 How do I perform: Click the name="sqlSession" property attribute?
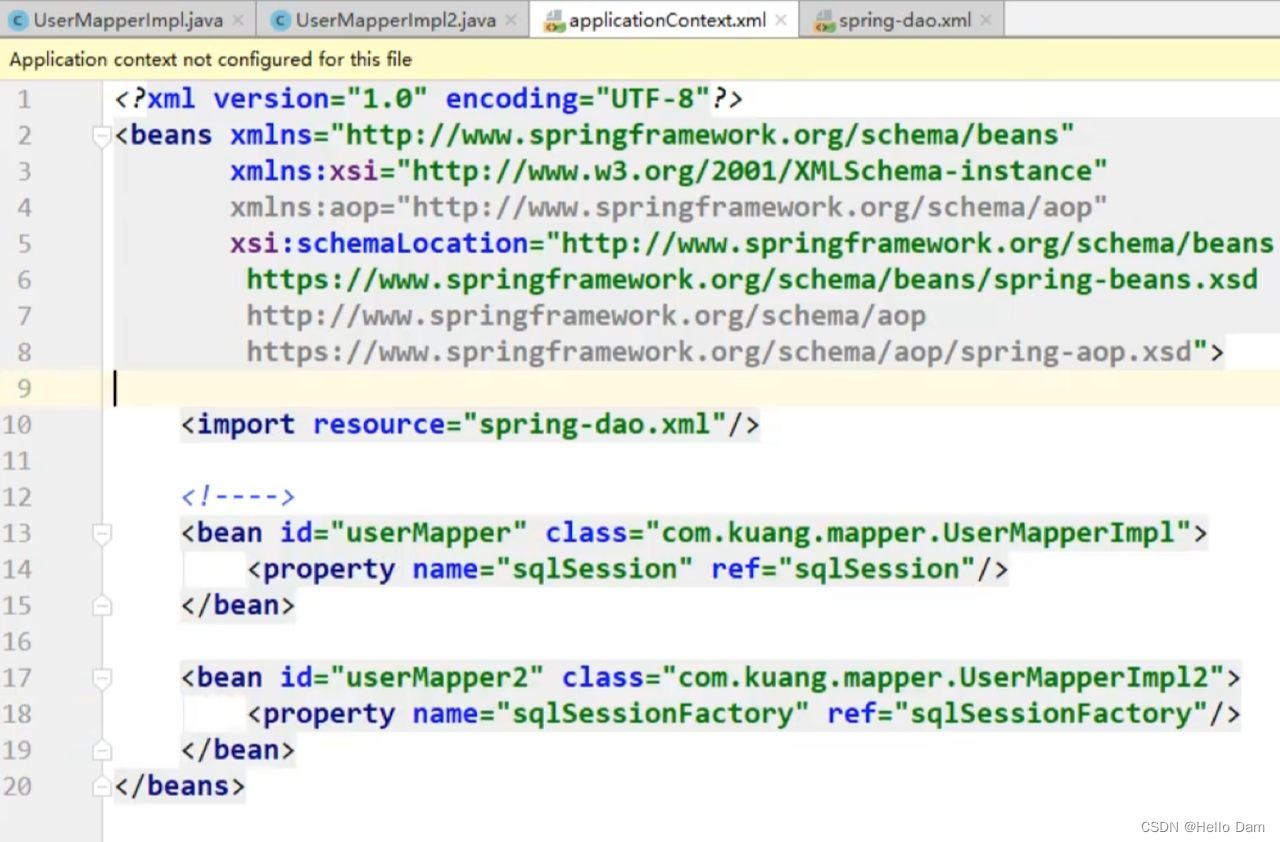pyautogui.click(x=553, y=569)
